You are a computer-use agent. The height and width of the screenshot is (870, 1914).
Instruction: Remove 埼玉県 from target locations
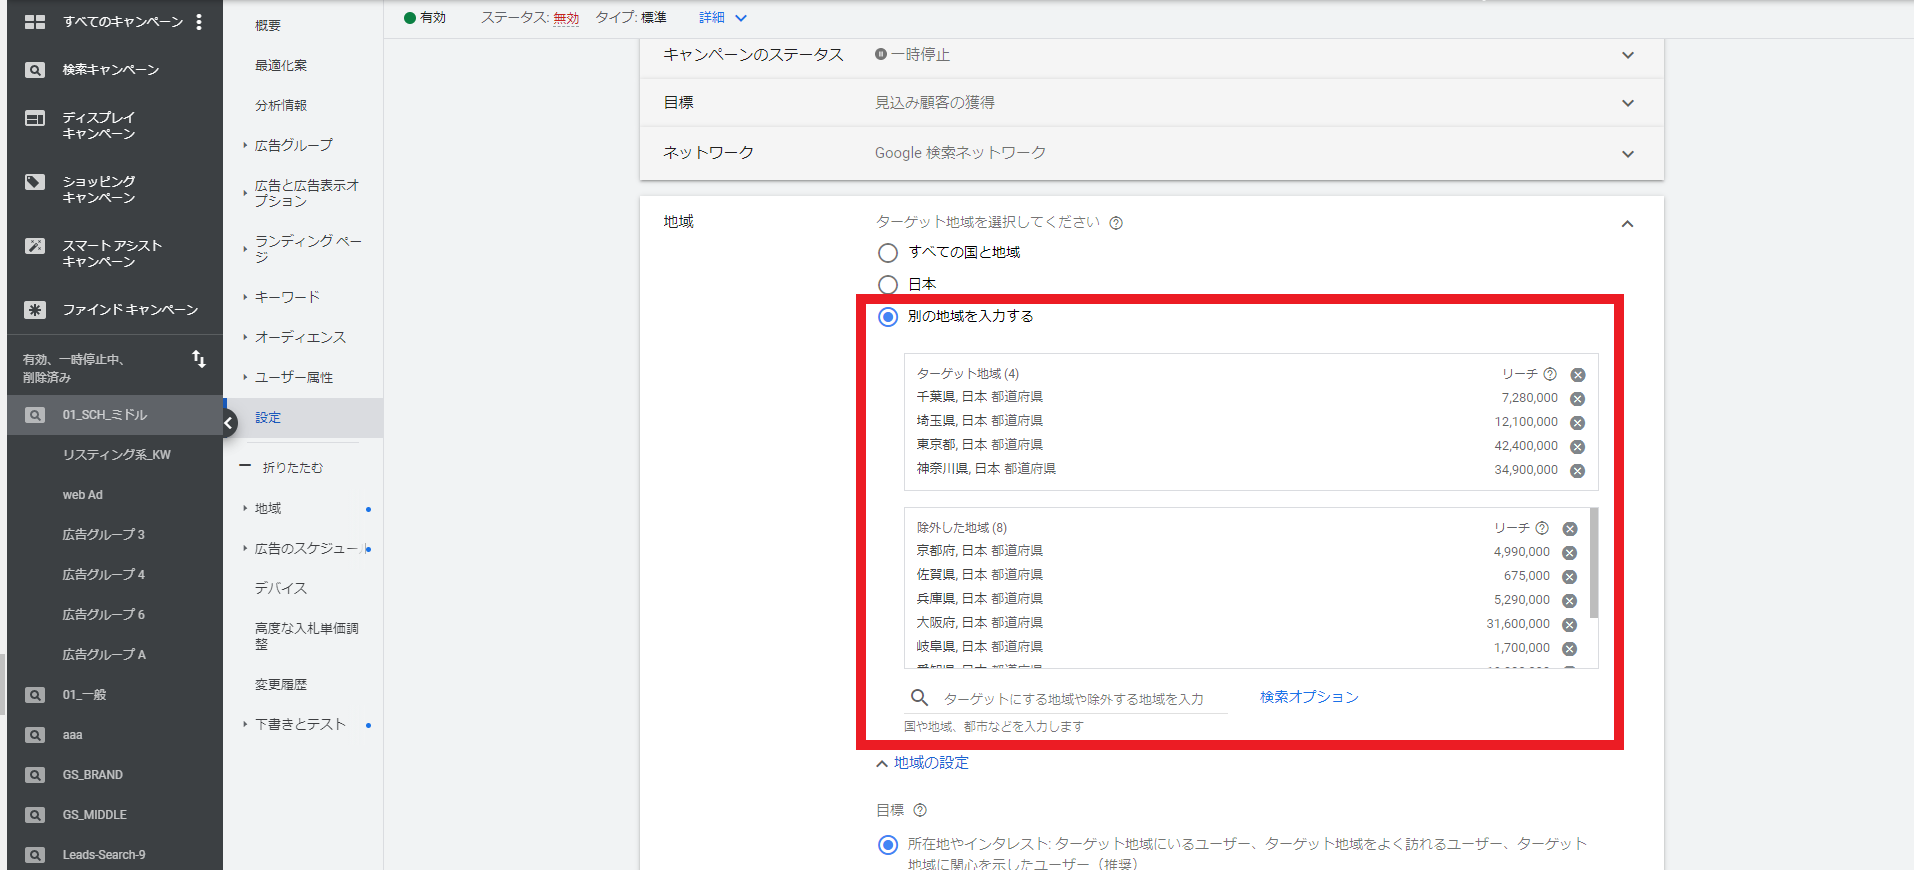pos(1577,423)
